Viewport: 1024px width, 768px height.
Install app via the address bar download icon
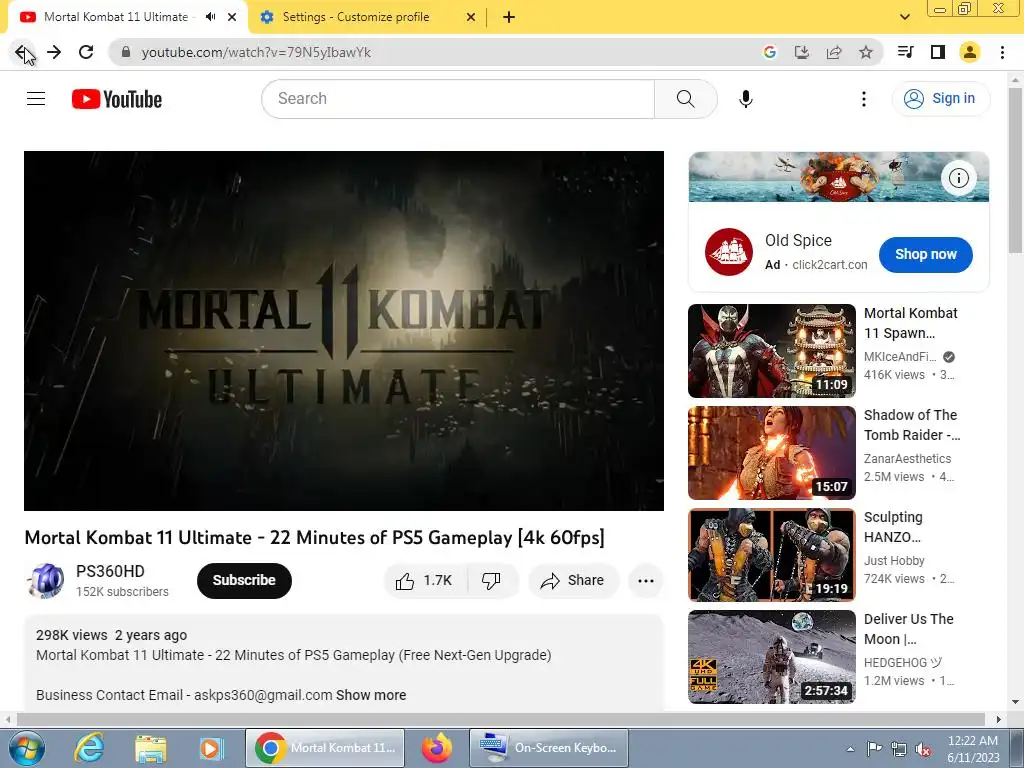802,52
